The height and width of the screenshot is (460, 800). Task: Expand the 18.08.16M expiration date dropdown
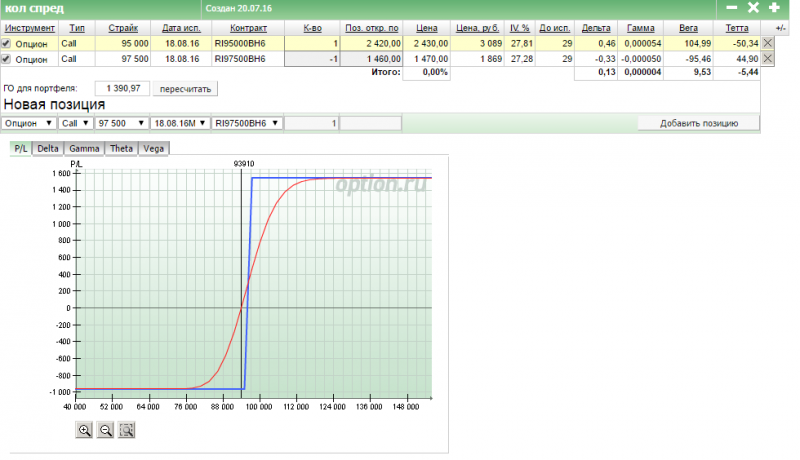click(x=180, y=123)
